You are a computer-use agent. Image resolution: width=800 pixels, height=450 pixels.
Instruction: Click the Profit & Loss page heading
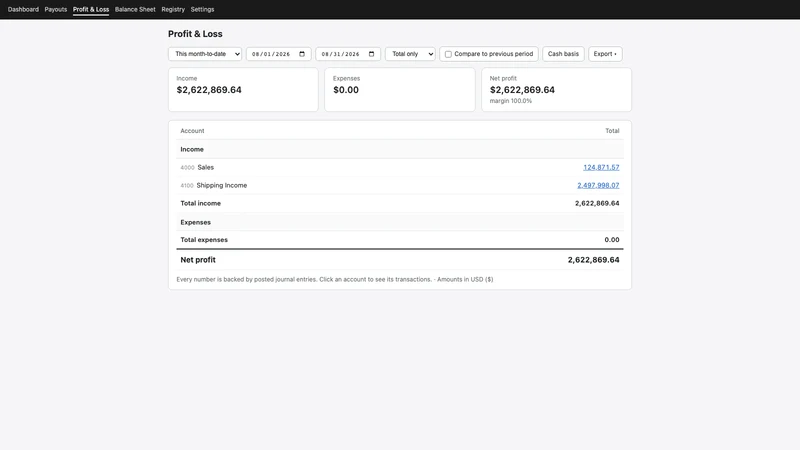pos(195,34)
